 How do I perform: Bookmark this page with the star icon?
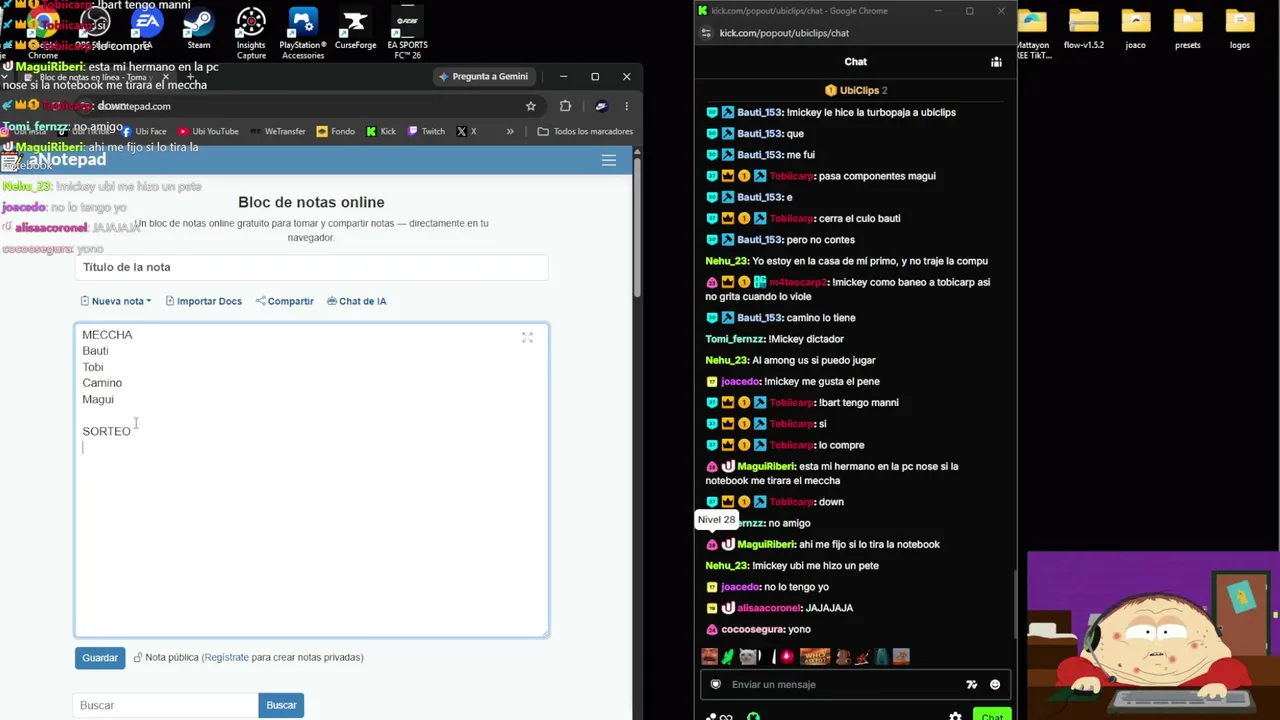point(531,106)
